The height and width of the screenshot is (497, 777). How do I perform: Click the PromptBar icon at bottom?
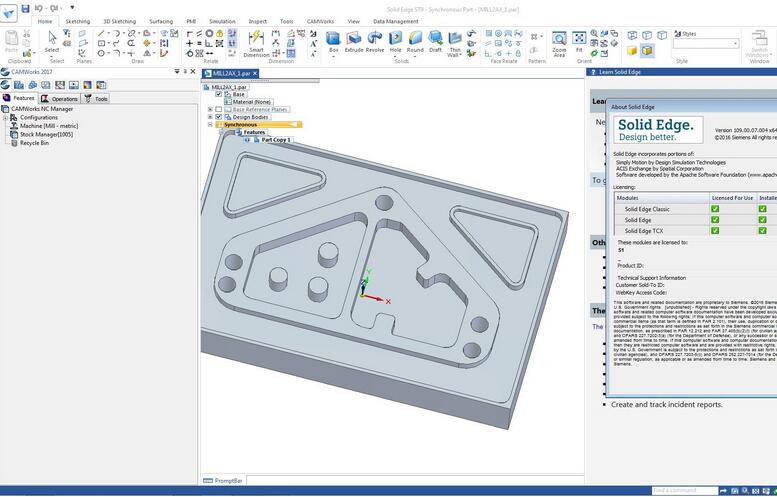(208, 481)
